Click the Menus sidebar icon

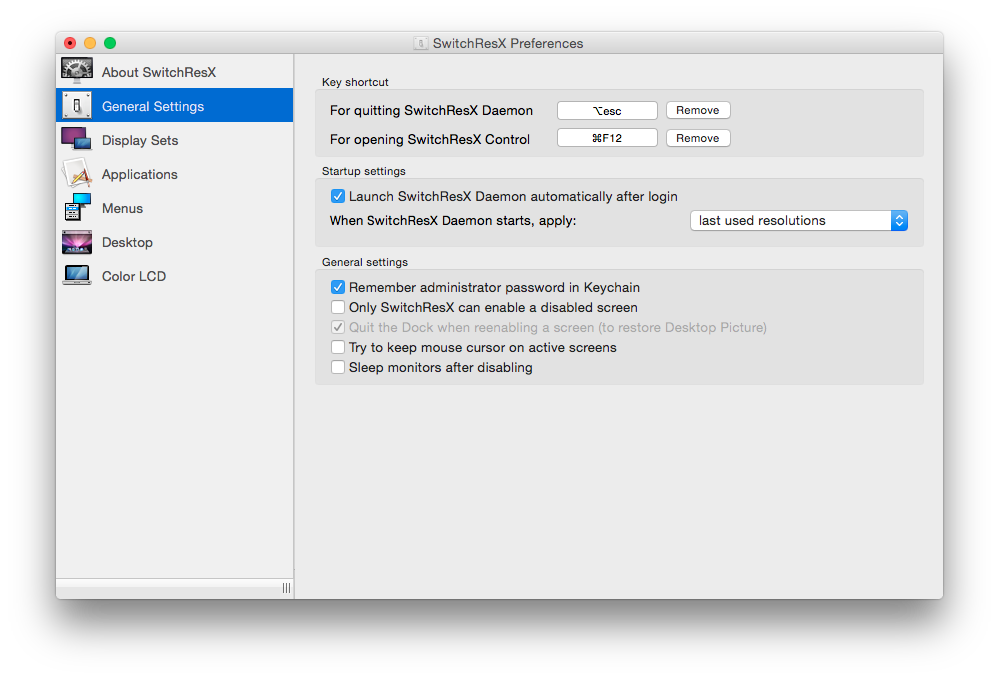77,208
